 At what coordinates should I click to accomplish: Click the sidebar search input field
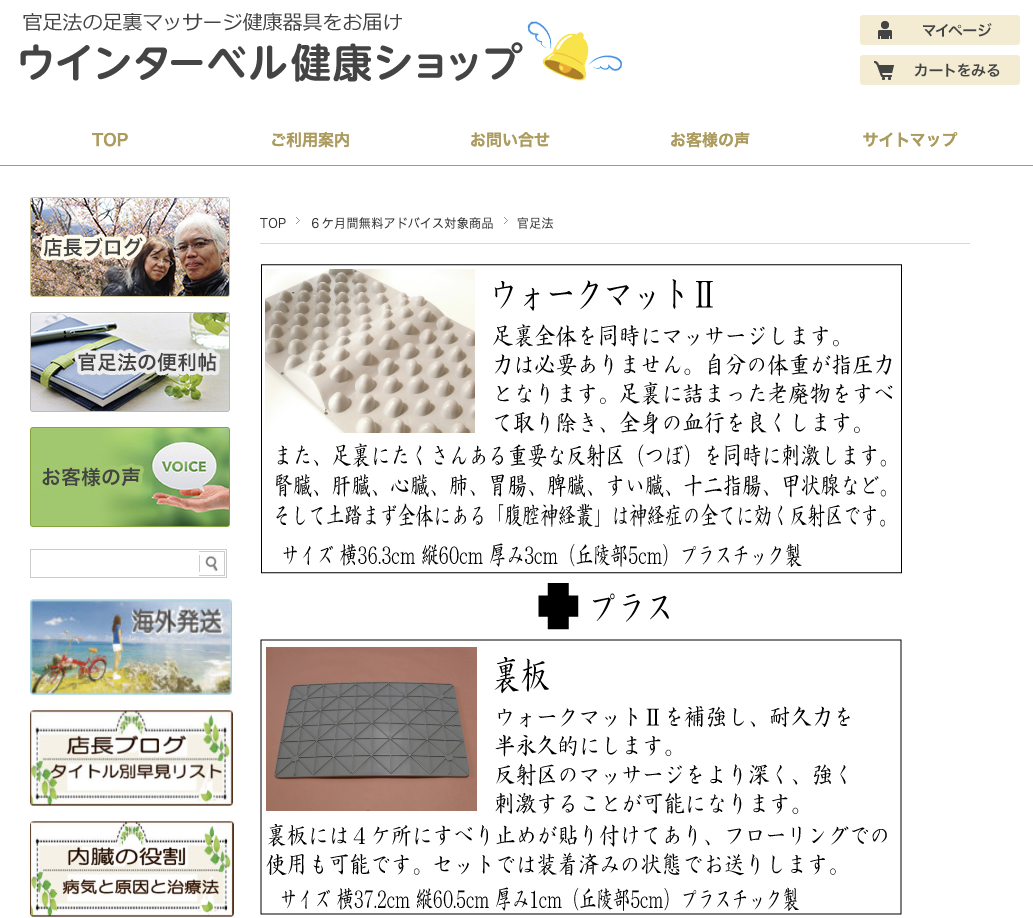click(114, 564)
